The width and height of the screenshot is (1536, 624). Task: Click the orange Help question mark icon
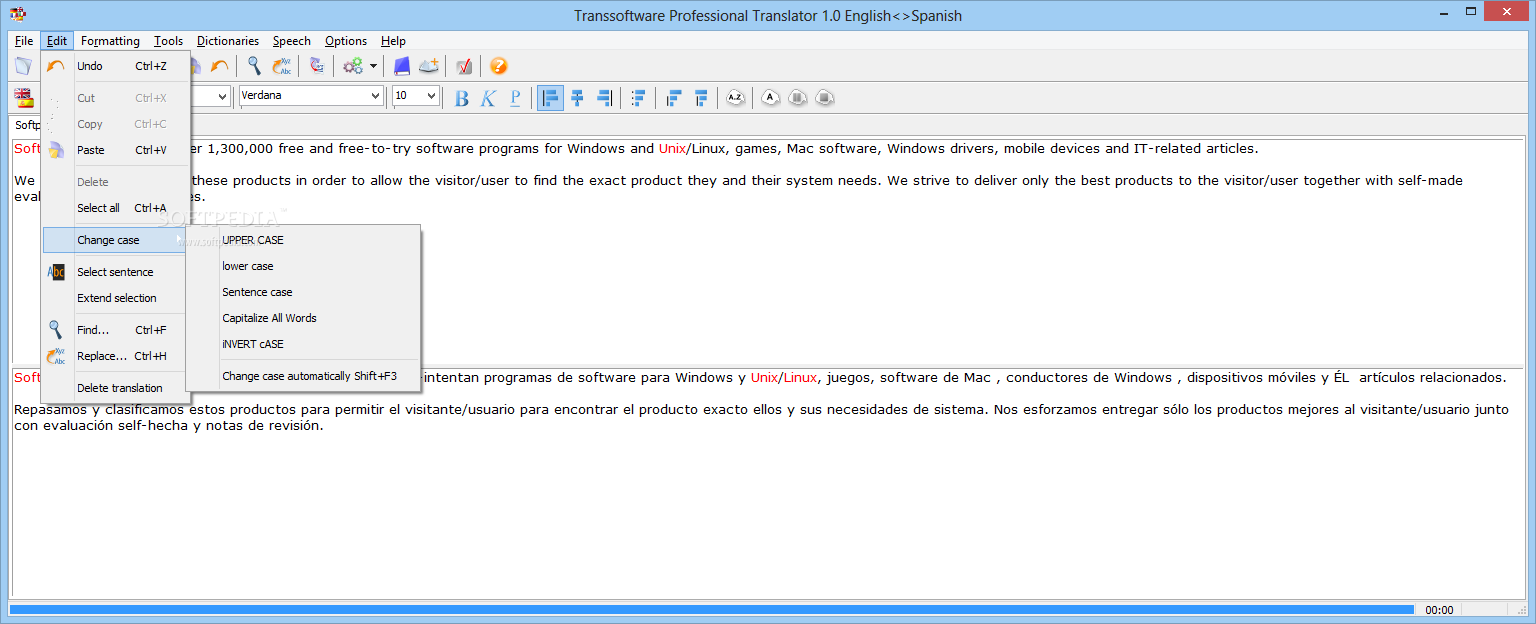[499, 66]
